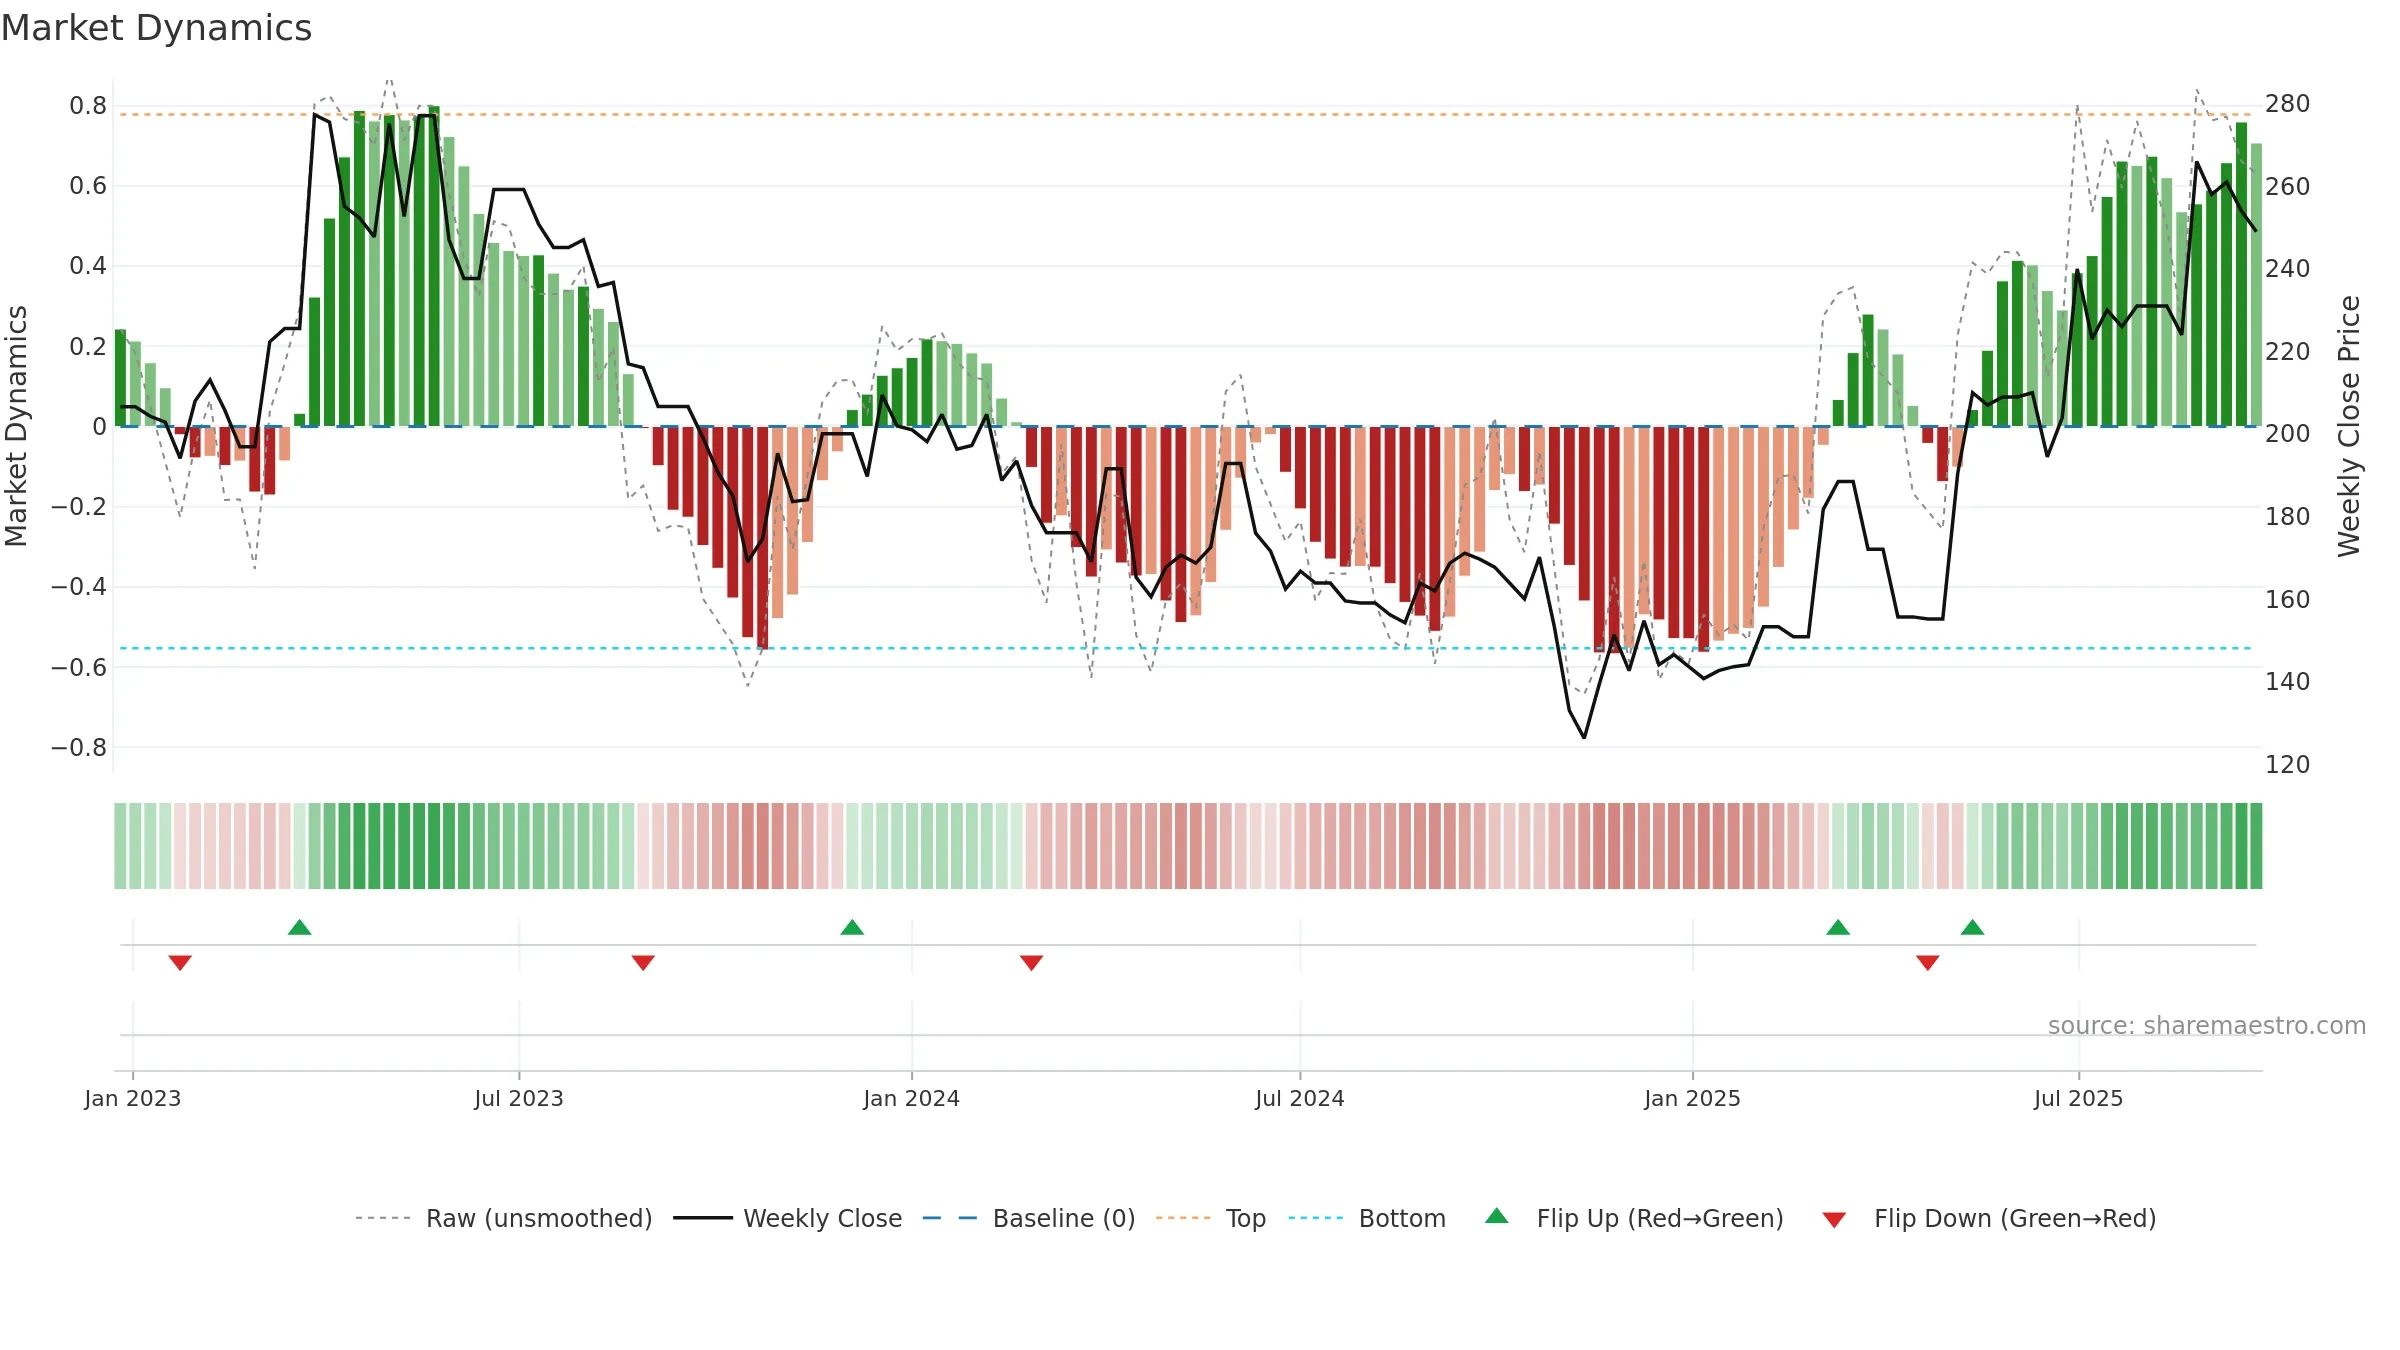Image resolution: width=2400 pixels, height=1350 pixels.
Task: Click the source: sharemaestro.com text
Action: point(2207,1025)
